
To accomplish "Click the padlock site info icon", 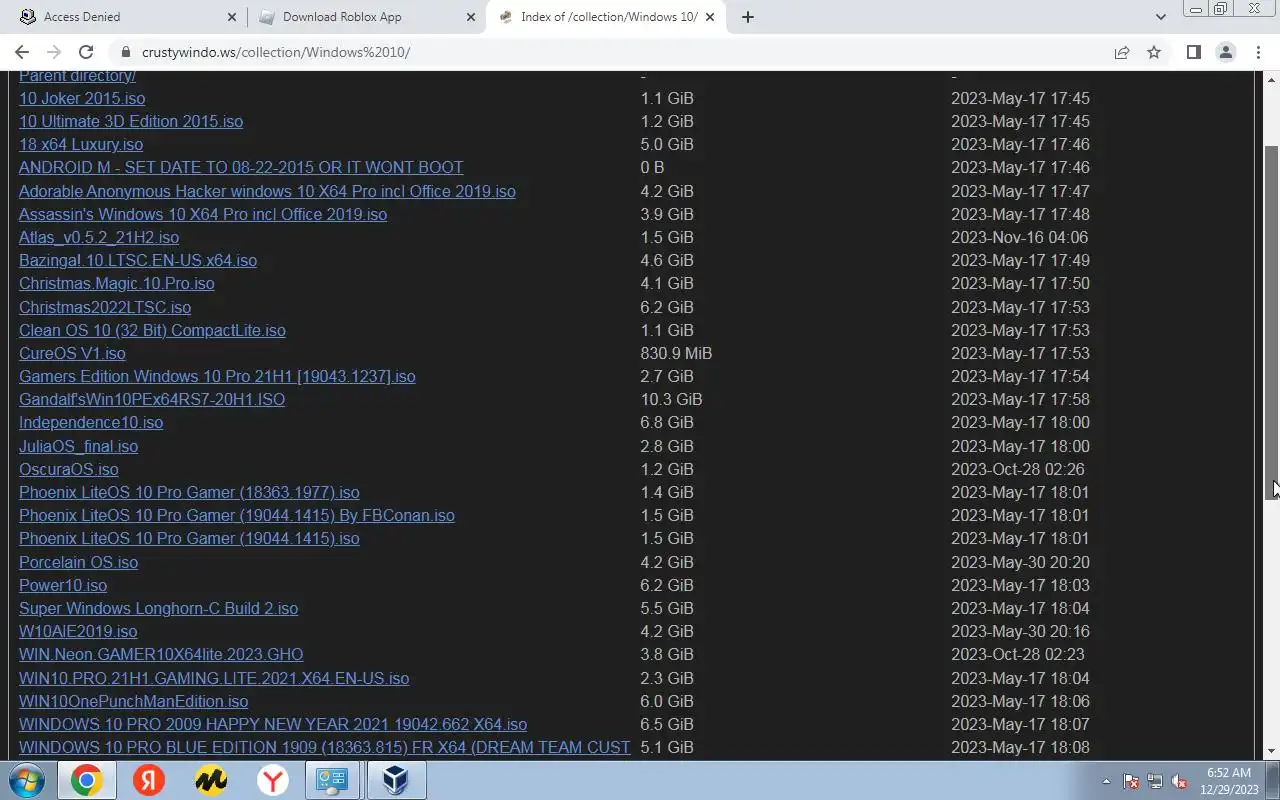I will coord(126,52).
